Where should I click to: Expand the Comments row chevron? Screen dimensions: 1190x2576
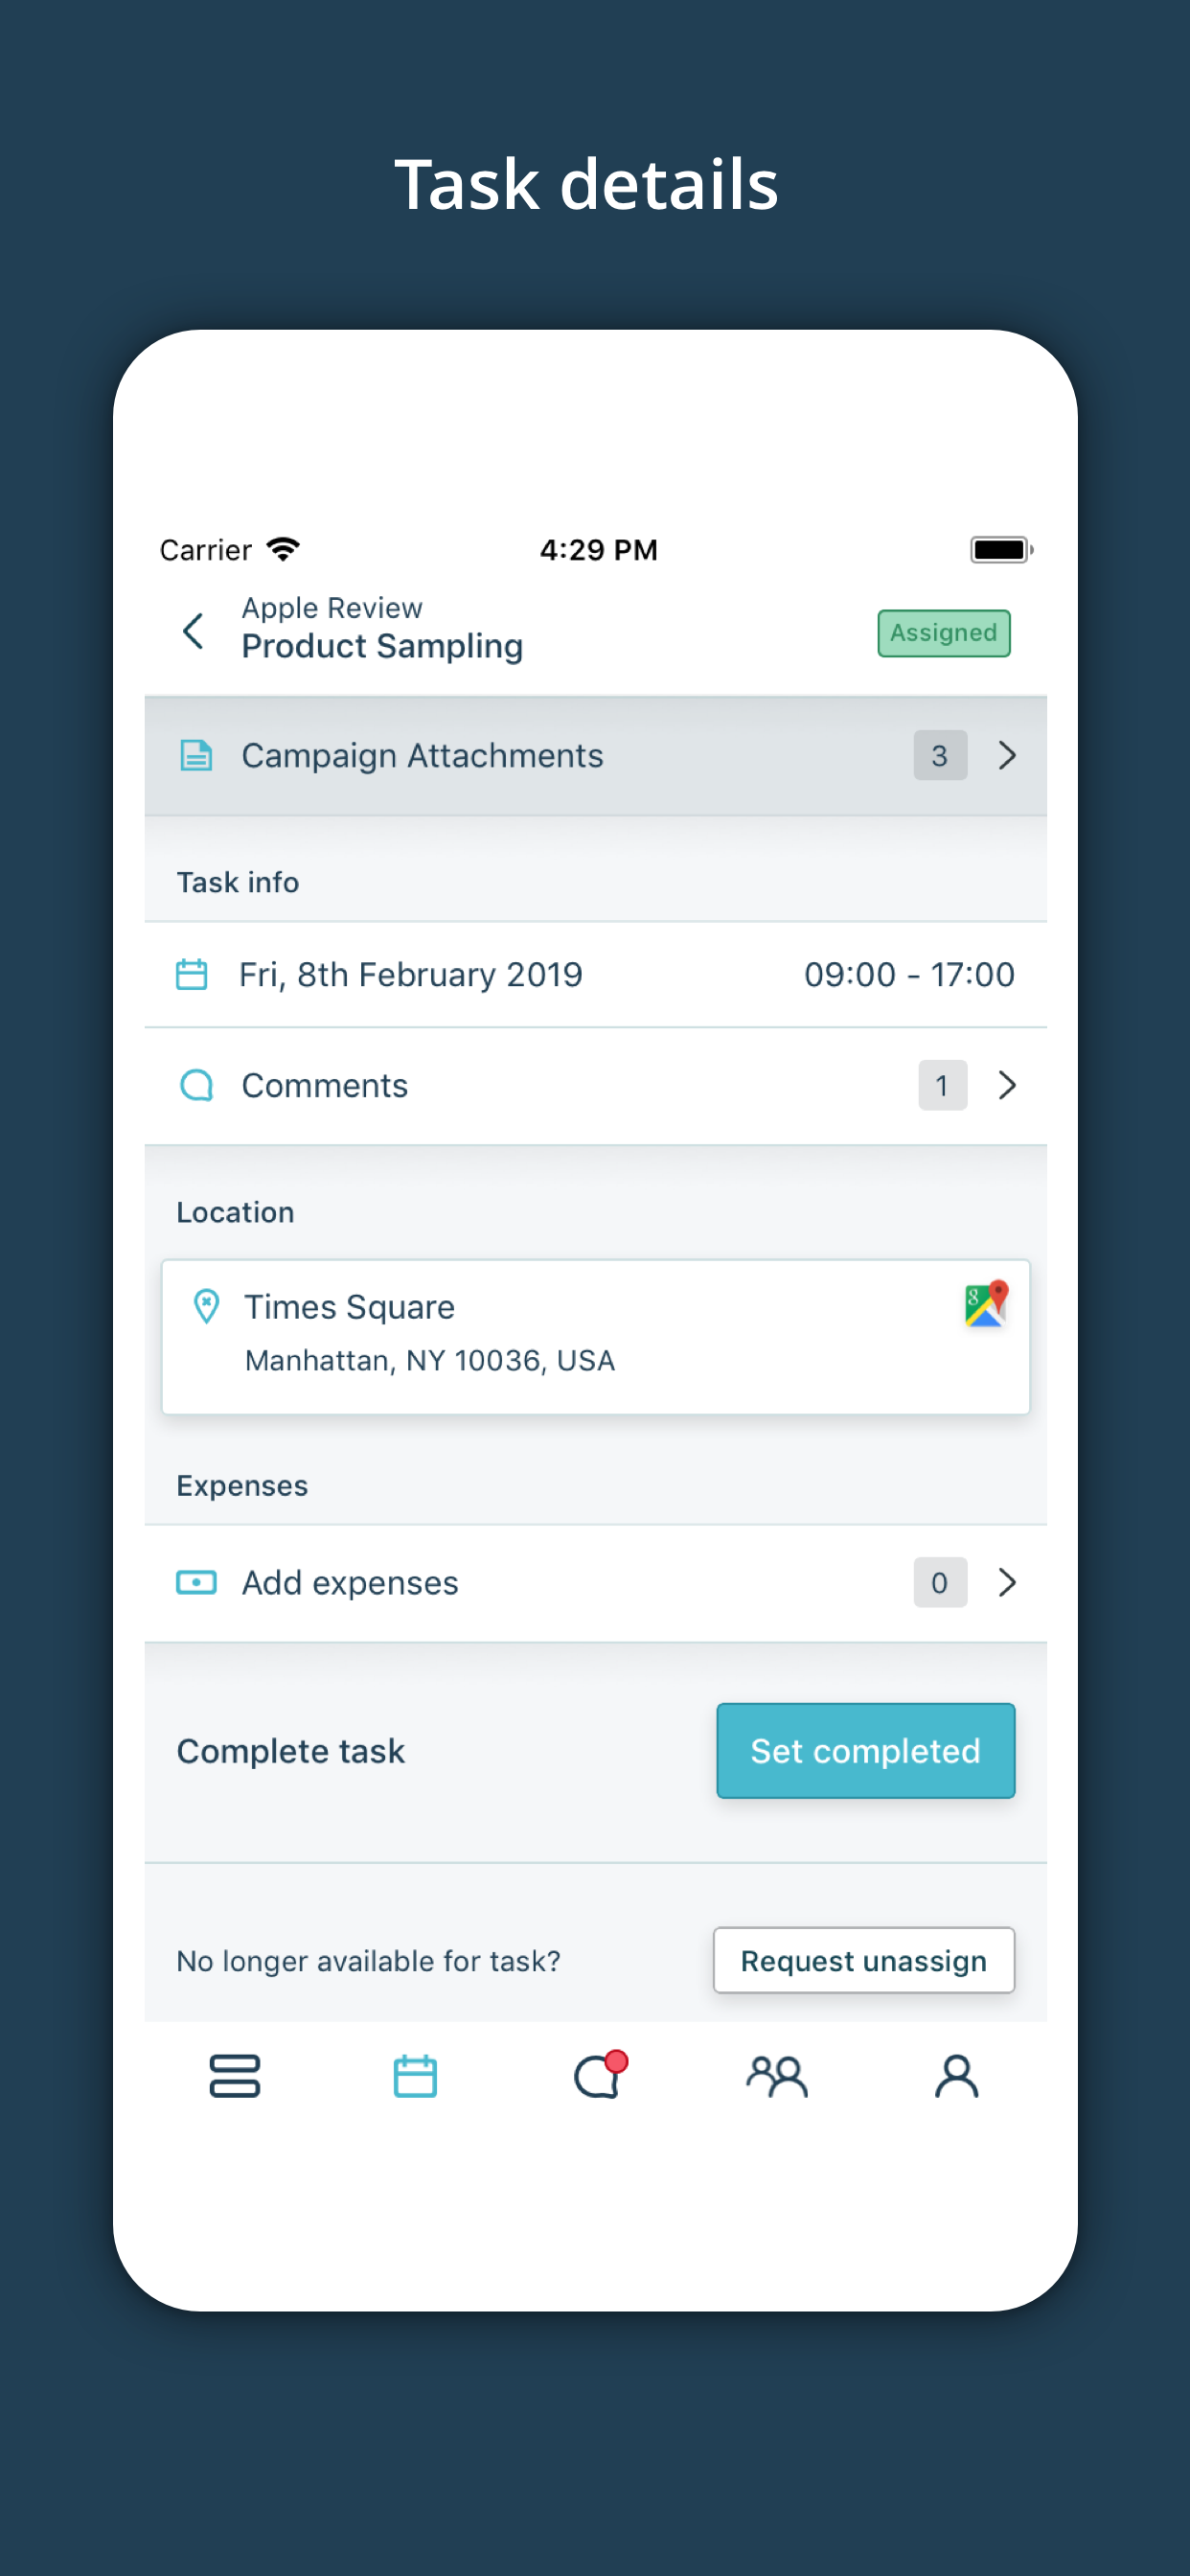1007,1085
